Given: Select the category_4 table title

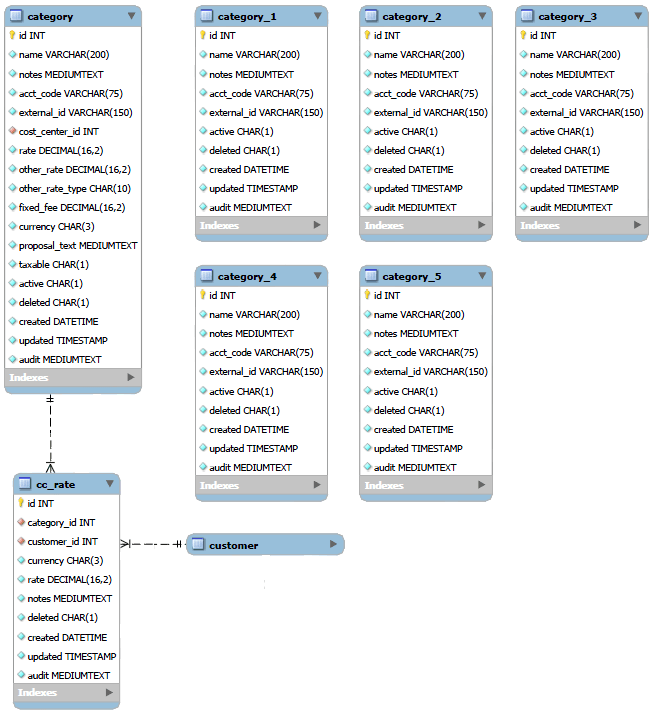Looking at the screenshot, I should click(247, 277).
